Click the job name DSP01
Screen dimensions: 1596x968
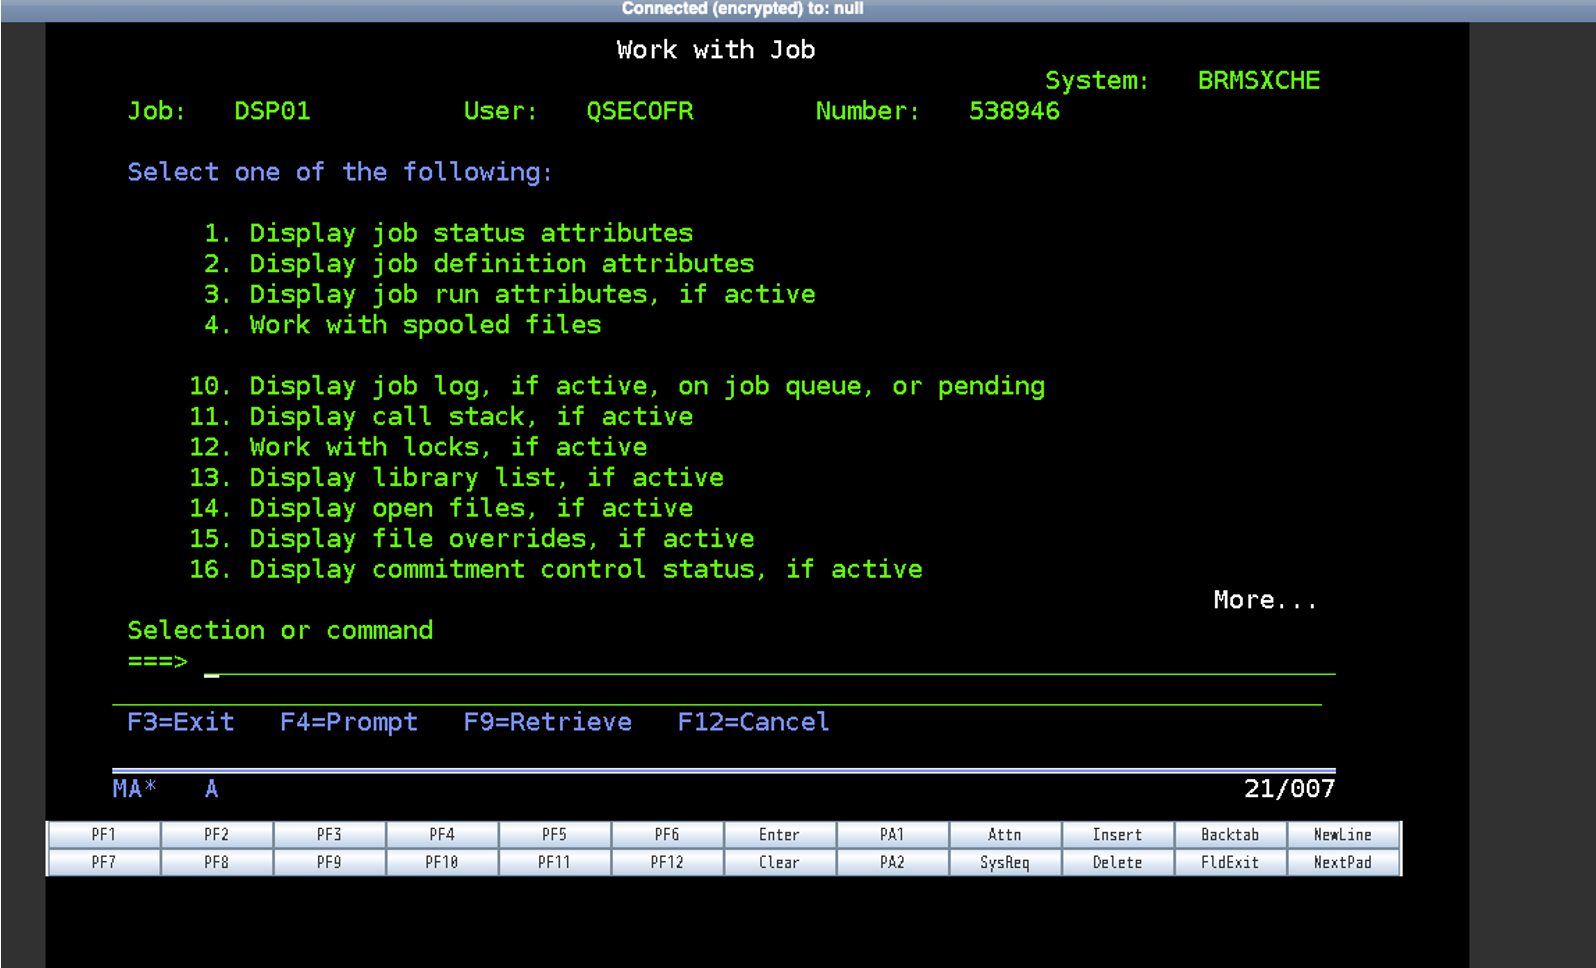(272, 111)
